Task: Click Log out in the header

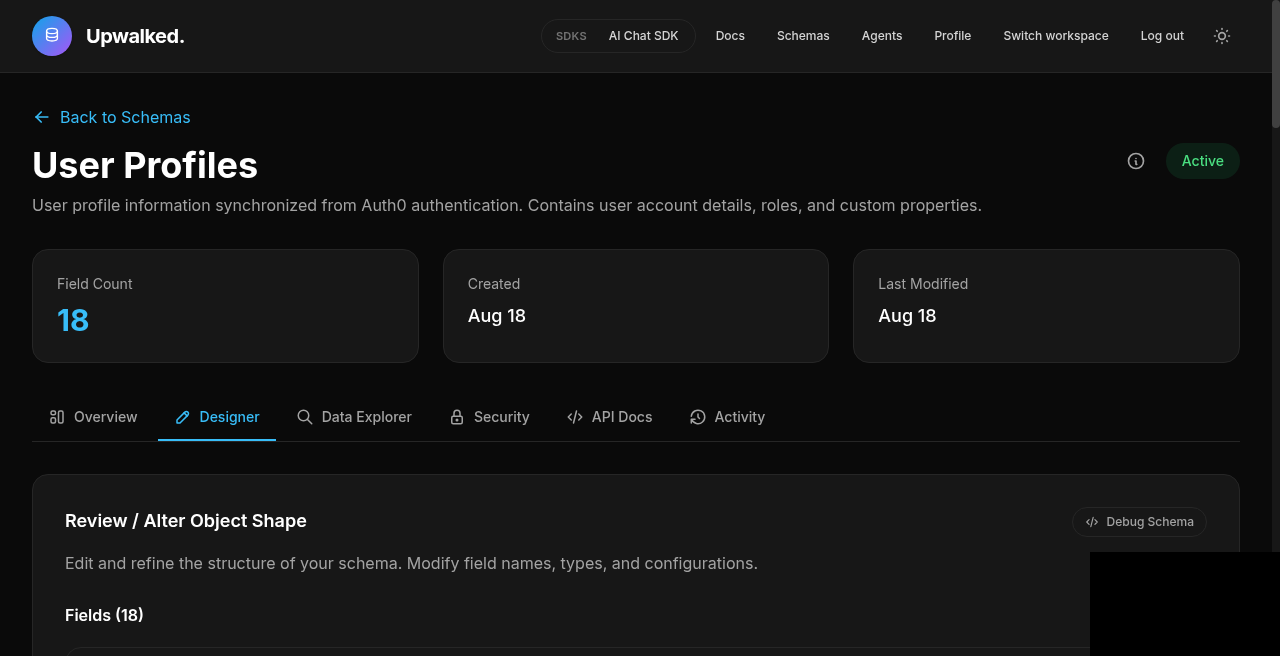Action: (1162, 36)
